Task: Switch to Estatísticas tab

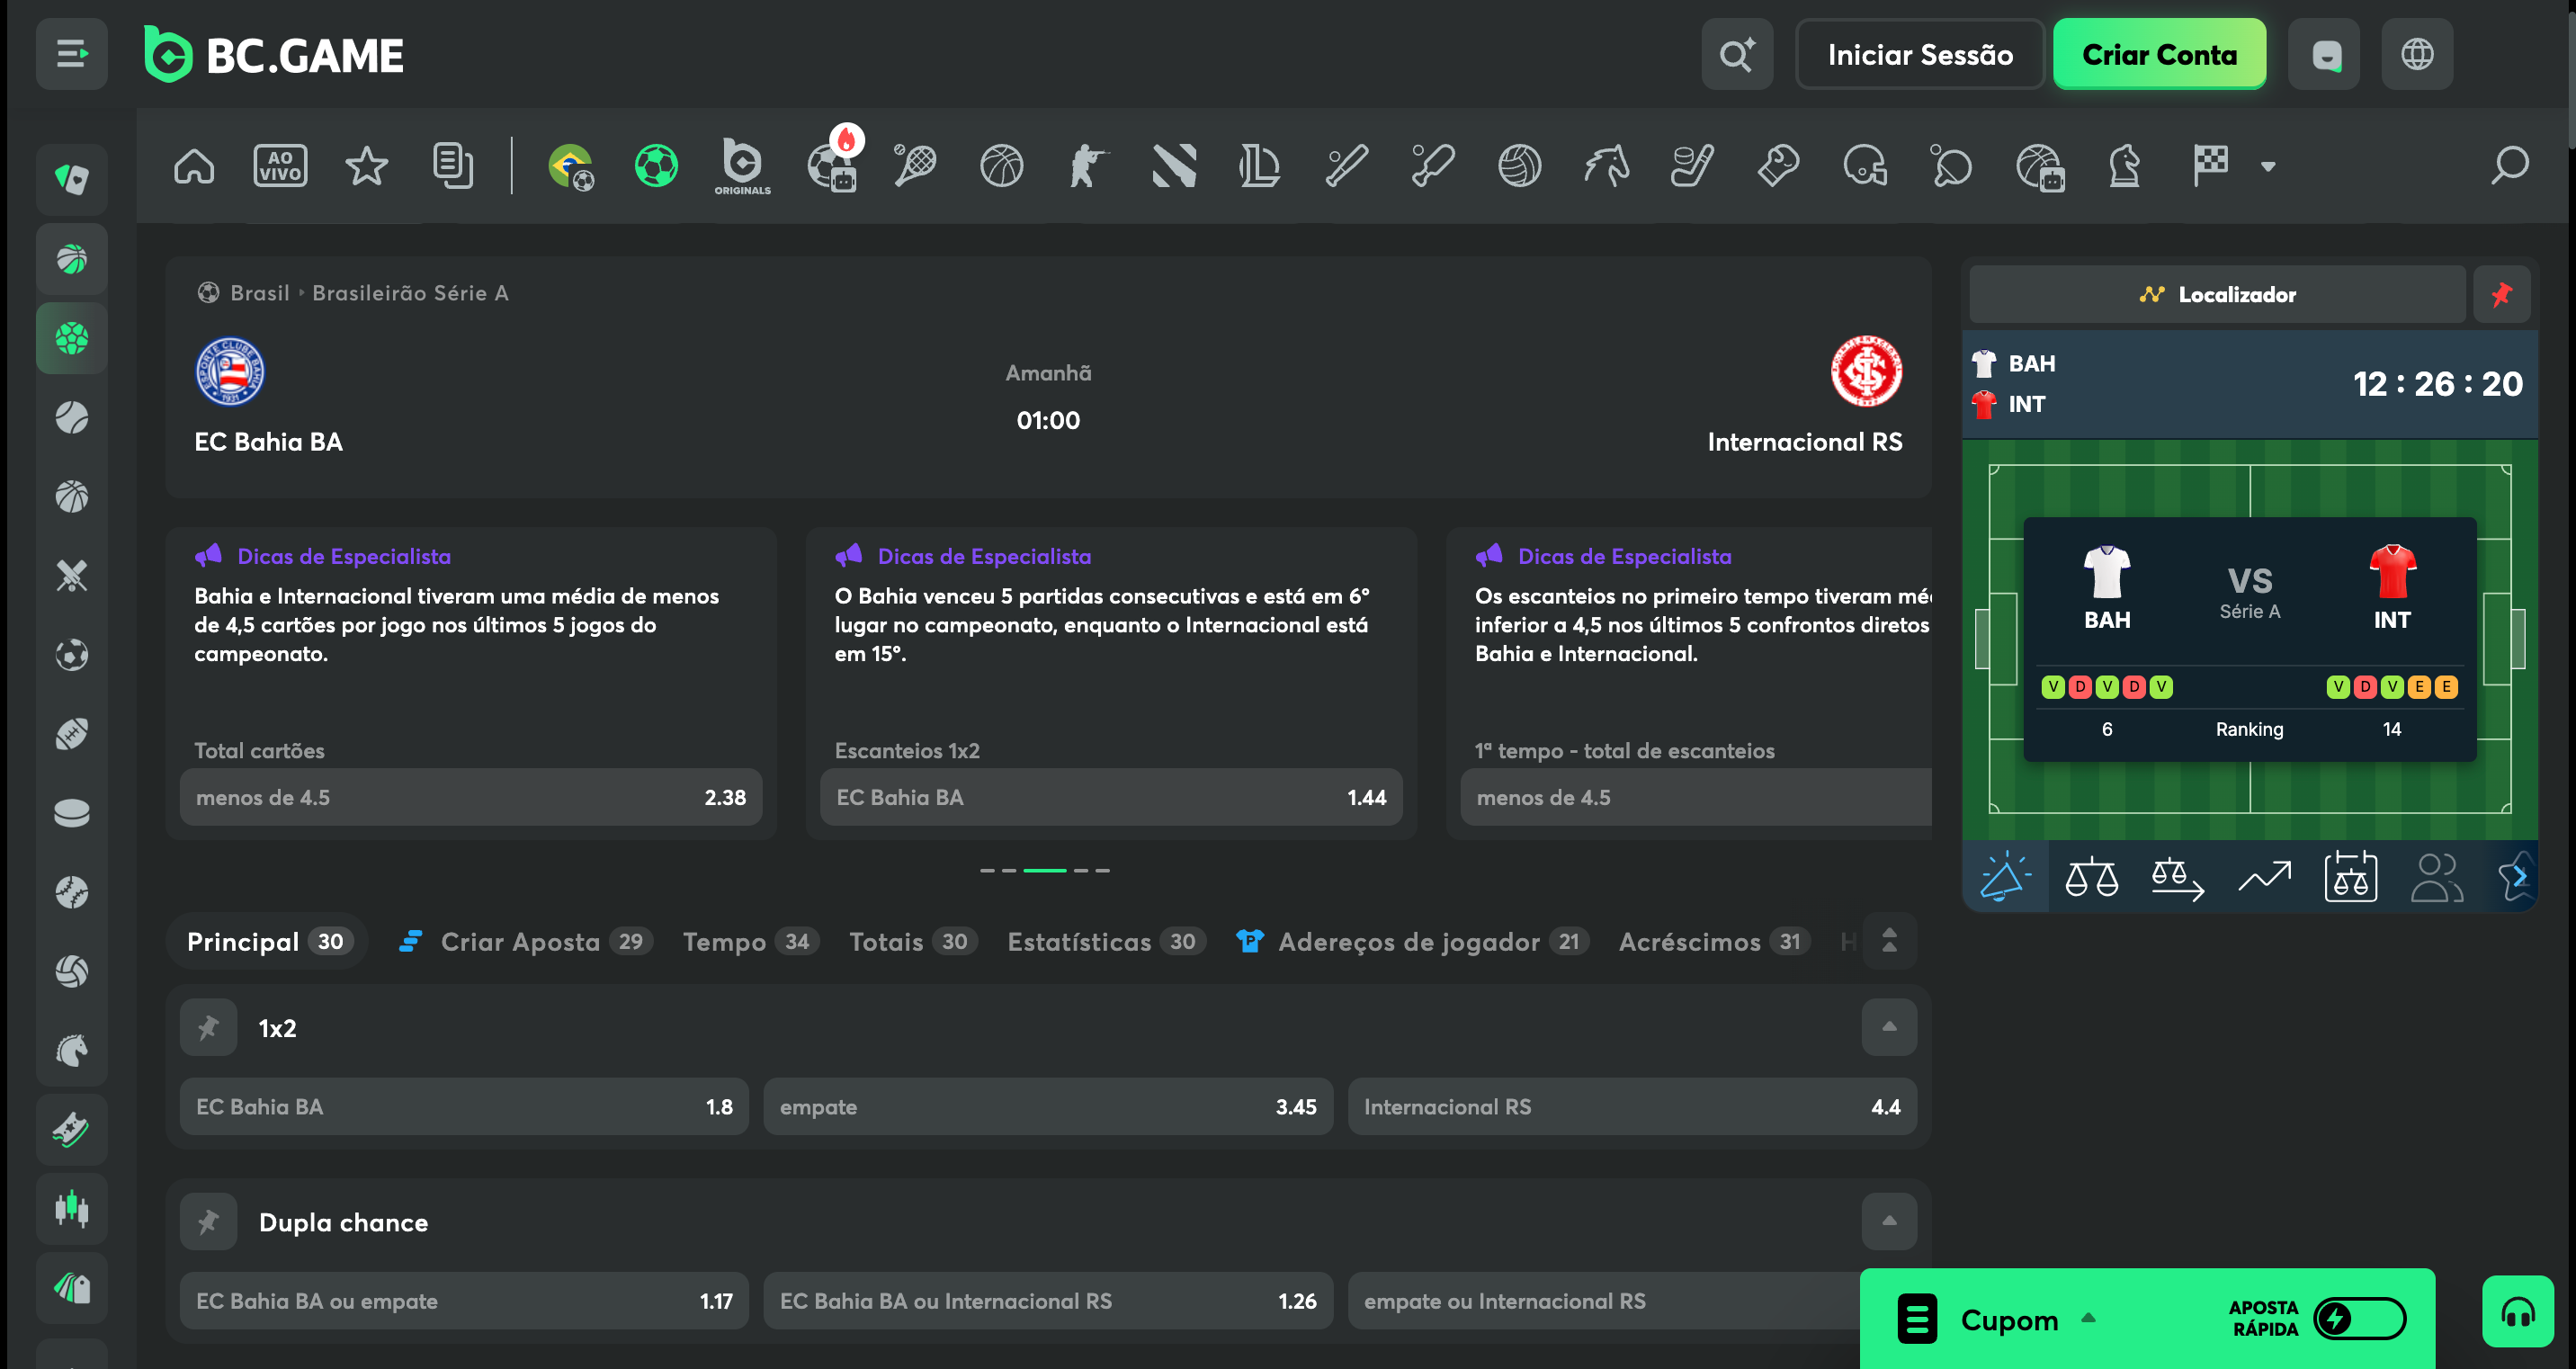Action: pyautogui.click(x=1106, y=941)
